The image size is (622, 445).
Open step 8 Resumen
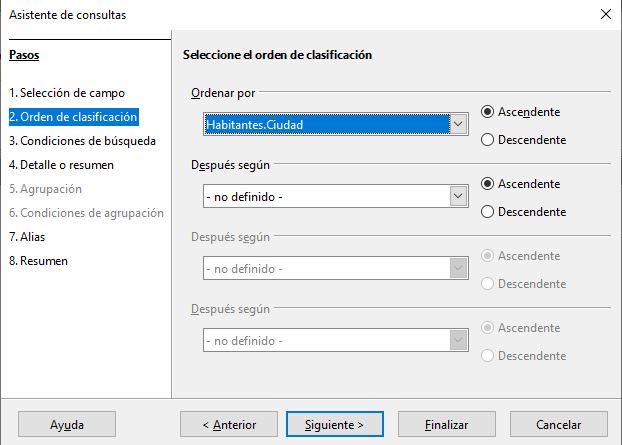point(38,261)
